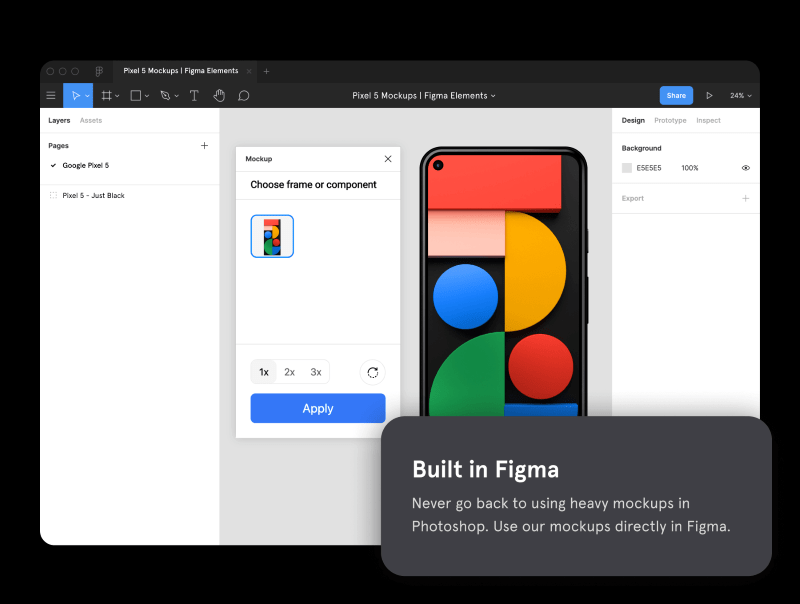Open the 24% zoom dropdown
Screen dimensions: 800x604
740,96
